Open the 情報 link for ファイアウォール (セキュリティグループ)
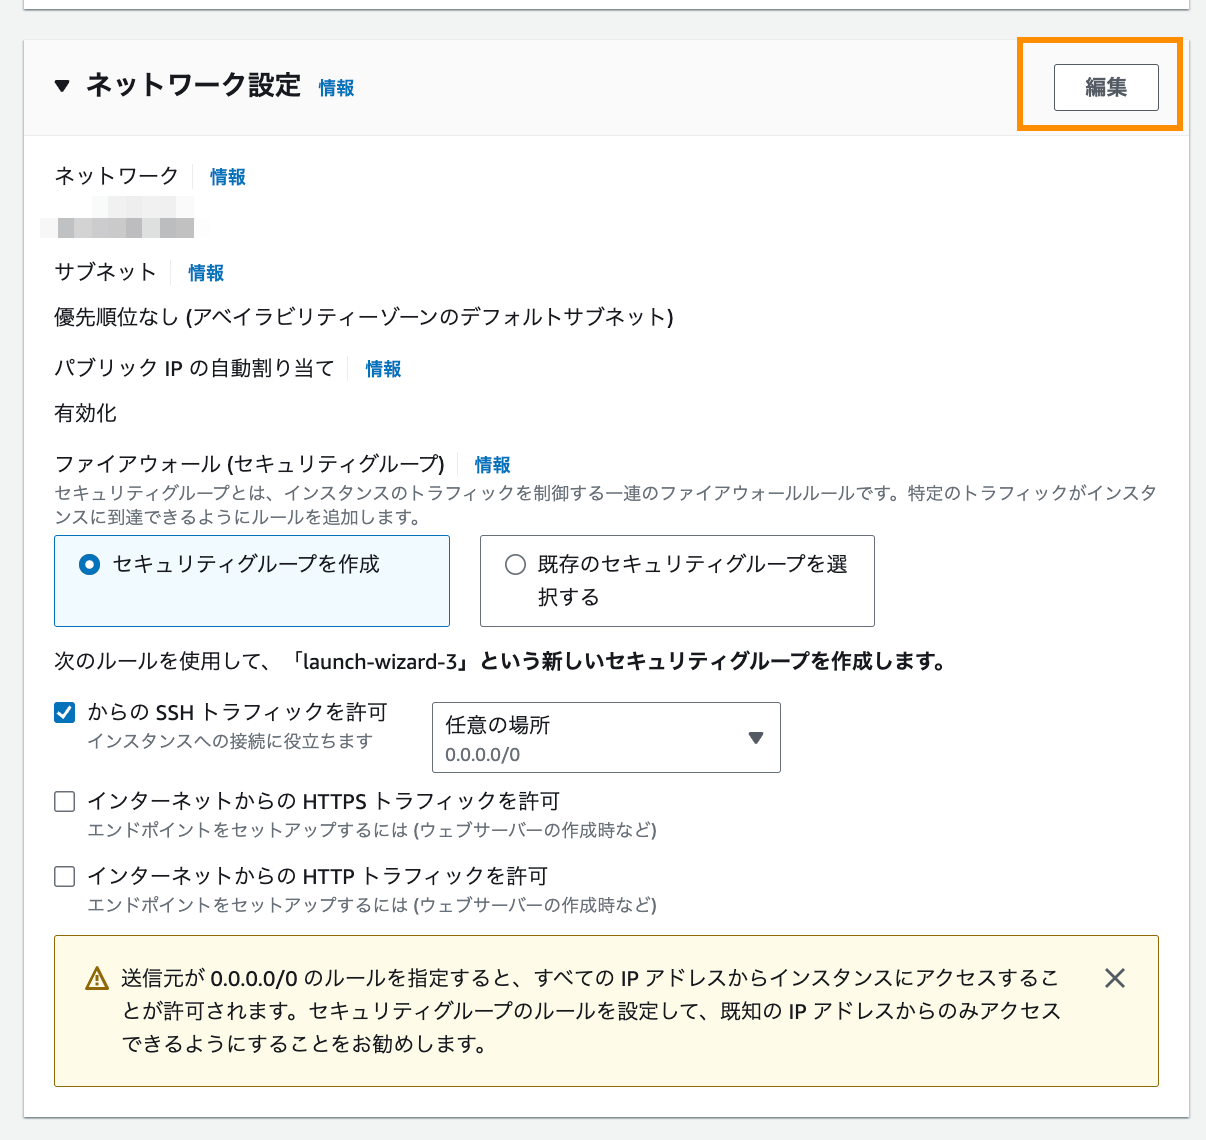This screenshot has height=1140, width=1206. (x=491, y=465)
